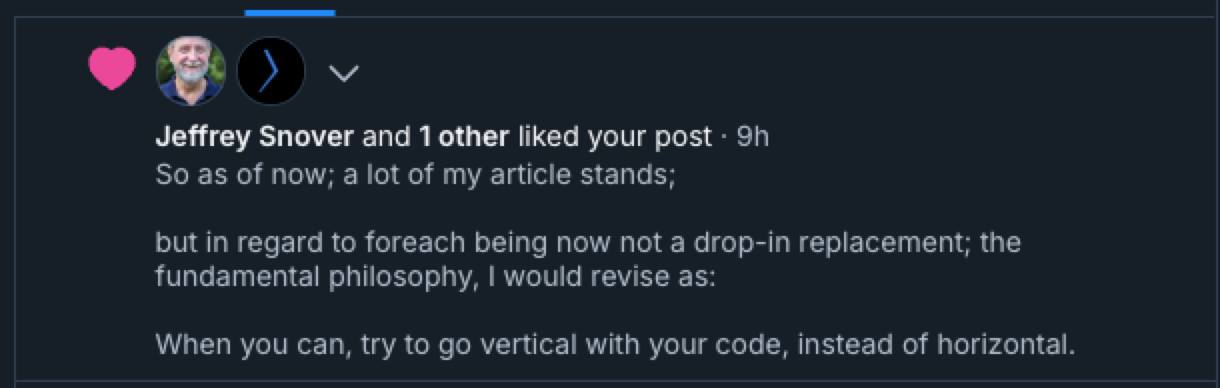Click the '1 other' bold text
The width and height of the screenshot is (1220, 388).
464,136
